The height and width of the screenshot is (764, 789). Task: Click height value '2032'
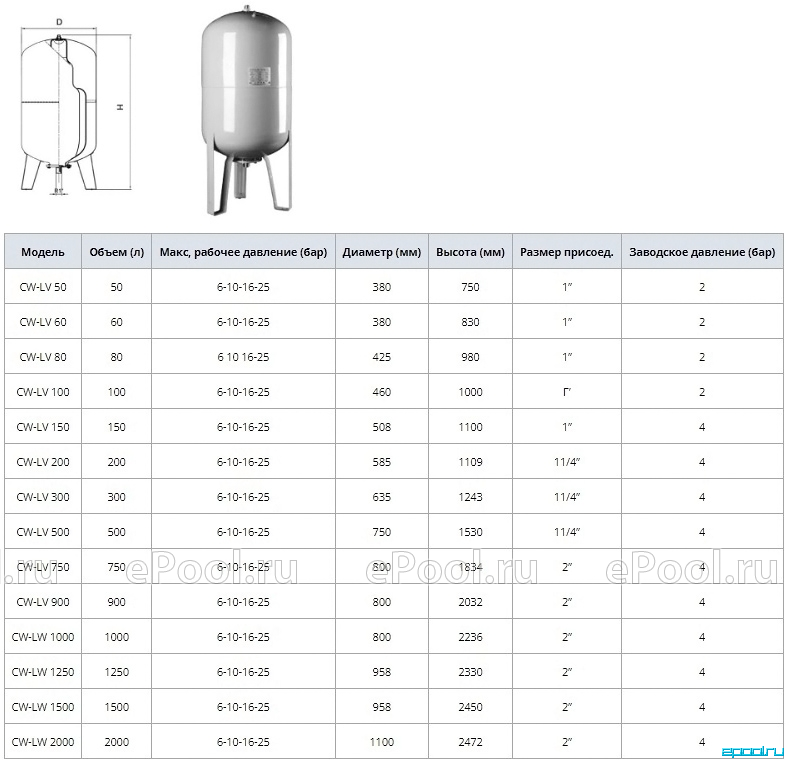[470, 602]
